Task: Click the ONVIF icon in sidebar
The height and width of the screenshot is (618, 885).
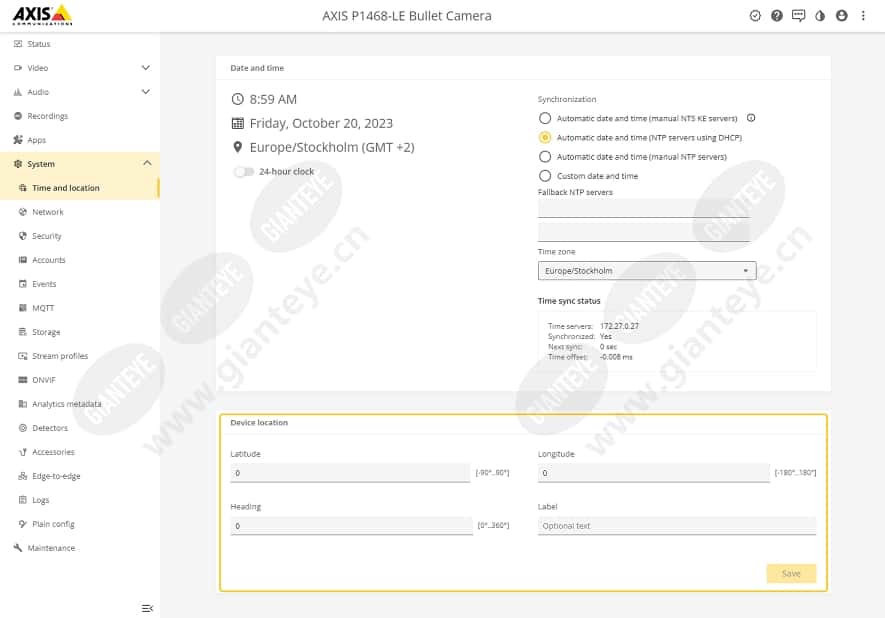Action: [x=23, y=380]
